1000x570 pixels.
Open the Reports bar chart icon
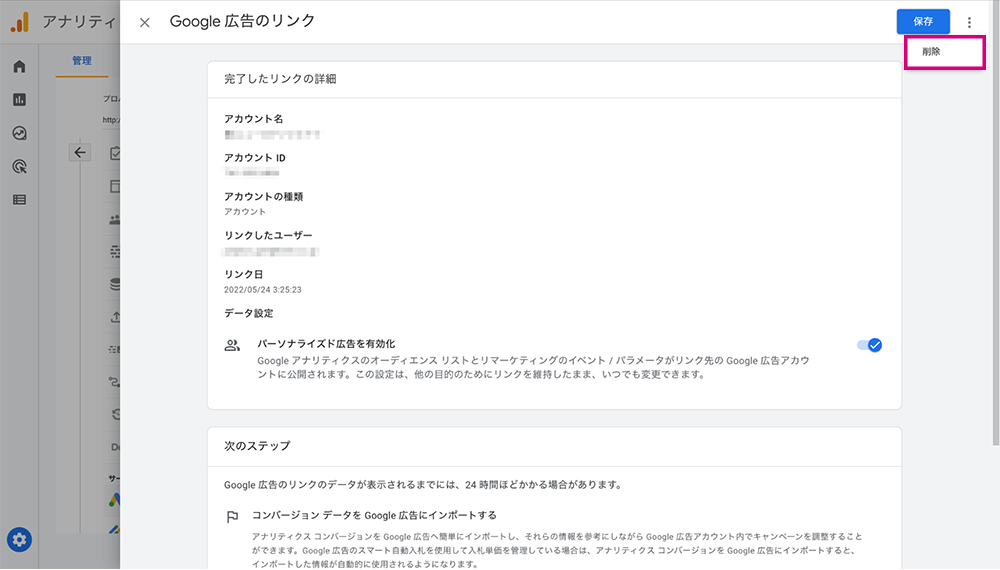pyautogui.click(x=20, y=99)
